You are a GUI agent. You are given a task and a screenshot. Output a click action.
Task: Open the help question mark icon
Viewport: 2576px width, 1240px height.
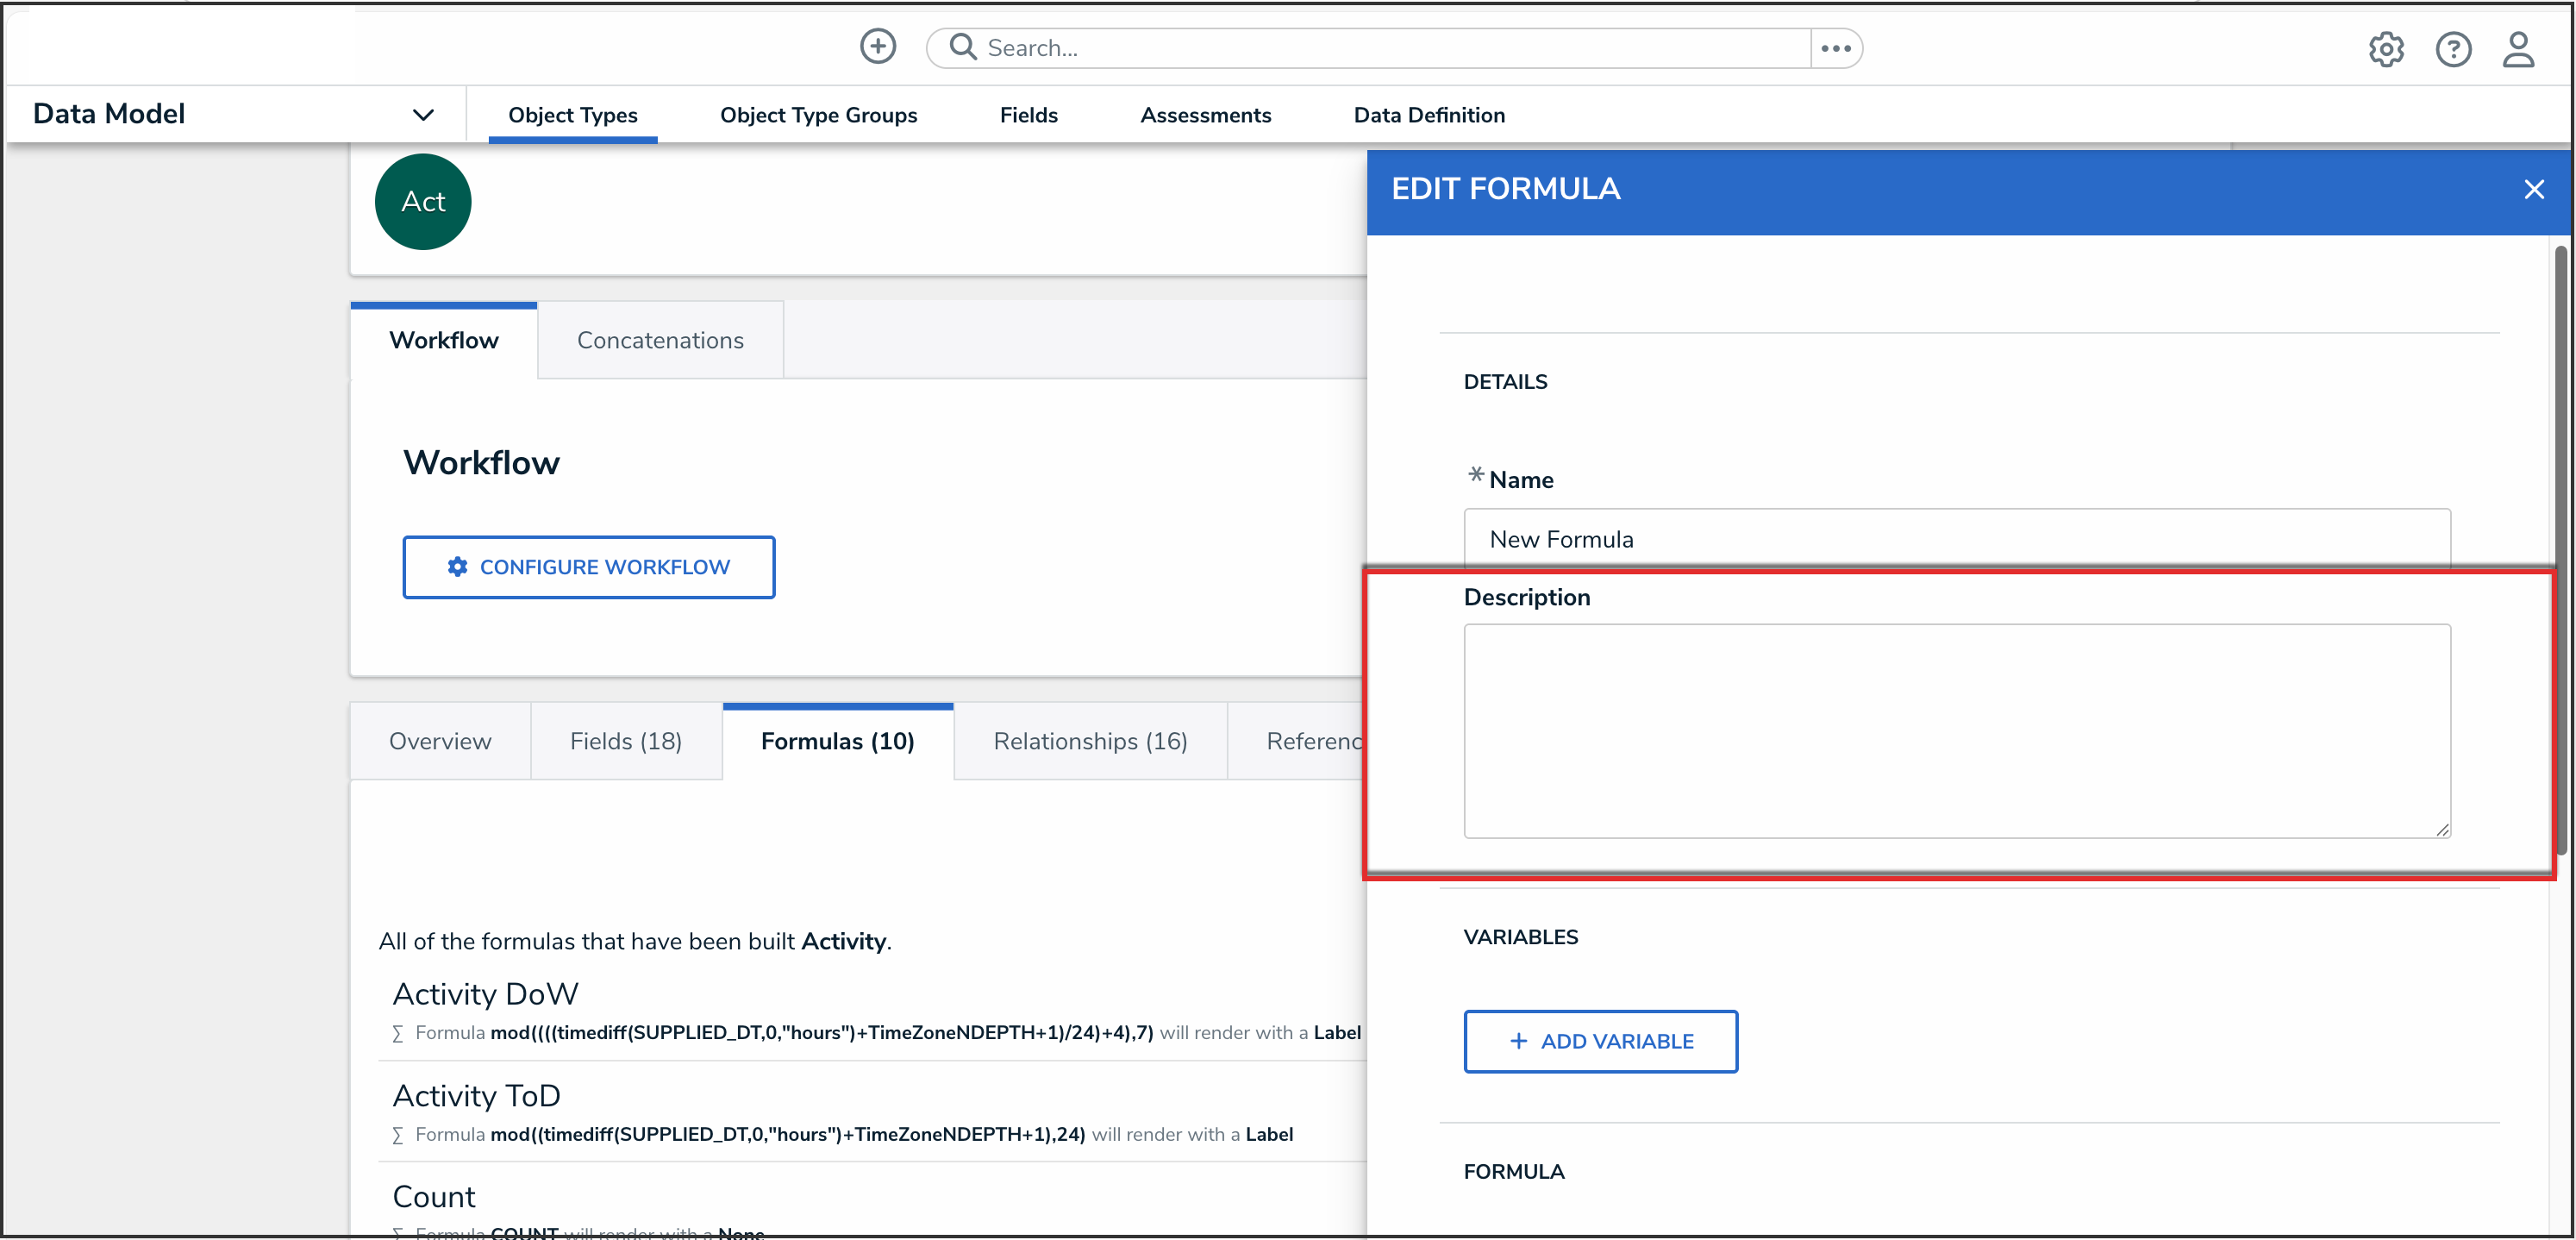(x=2452, y=49)
